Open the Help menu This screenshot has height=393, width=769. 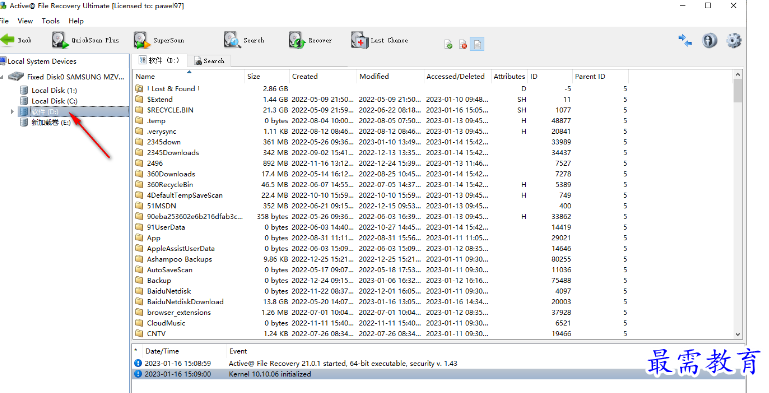click(76, 21)
